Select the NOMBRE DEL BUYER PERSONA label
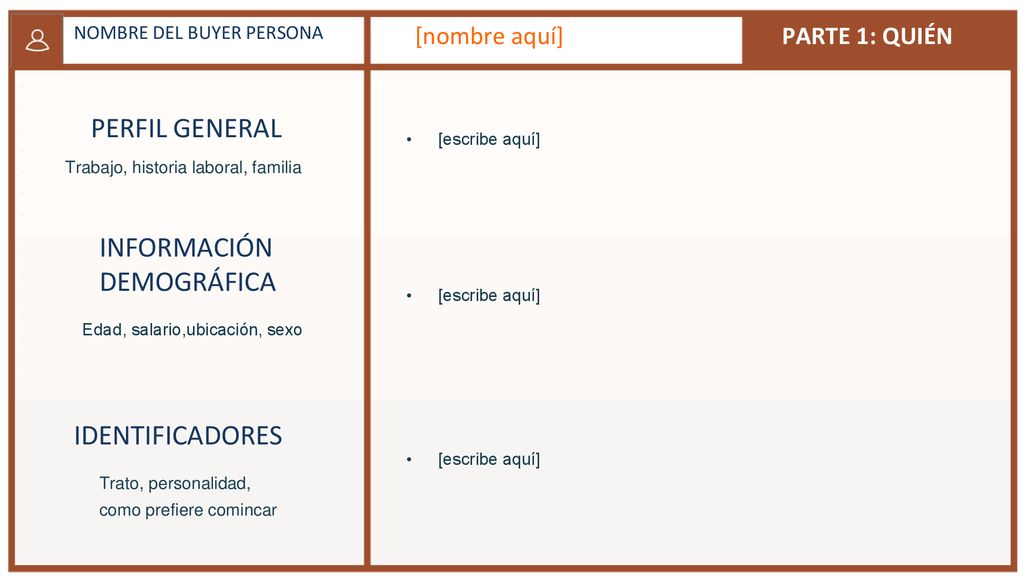 pos(199,33)
